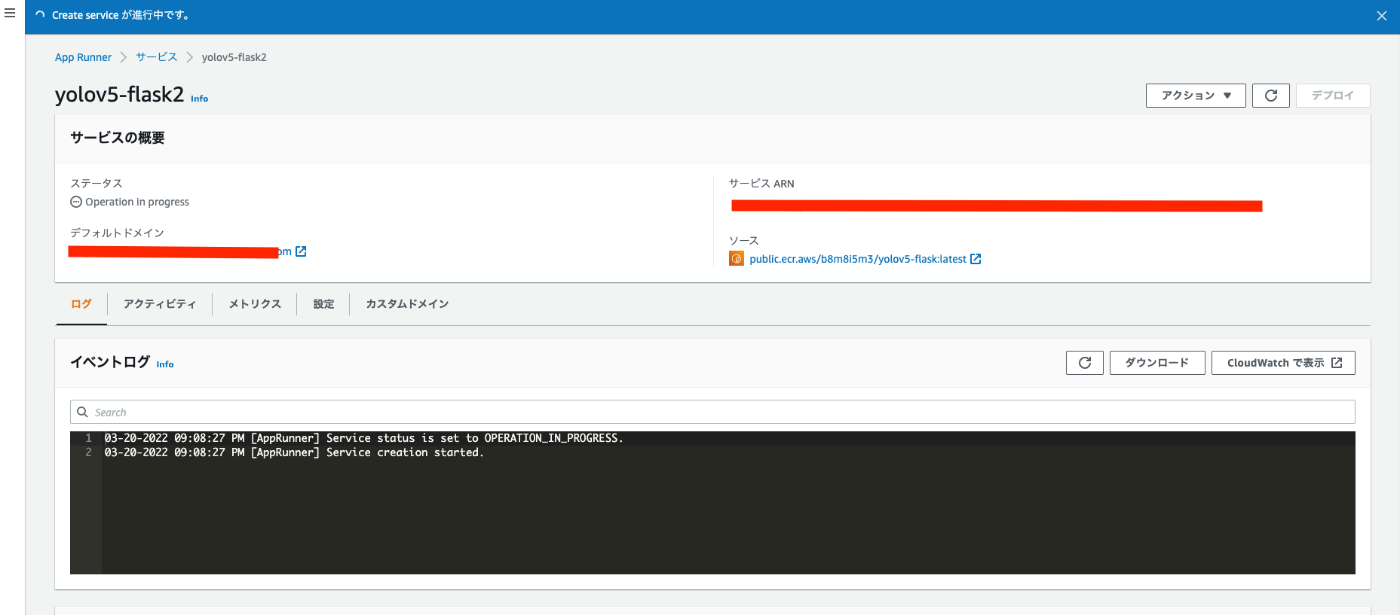The width and height of the screenshot is (1400, 615).
Task: Click log line number 2 in the gutter
Action: point(88,452)
